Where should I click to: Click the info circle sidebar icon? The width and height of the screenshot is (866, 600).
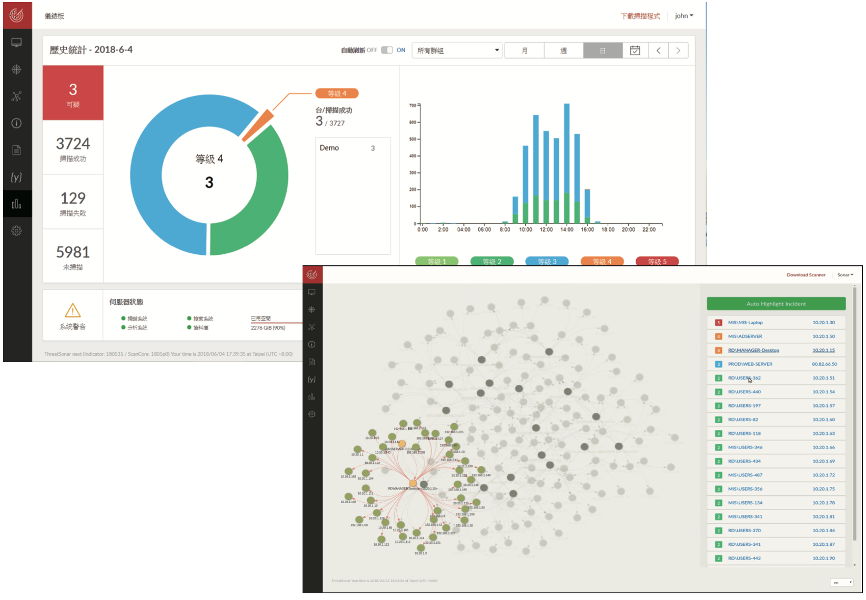[x=17, y=123]
